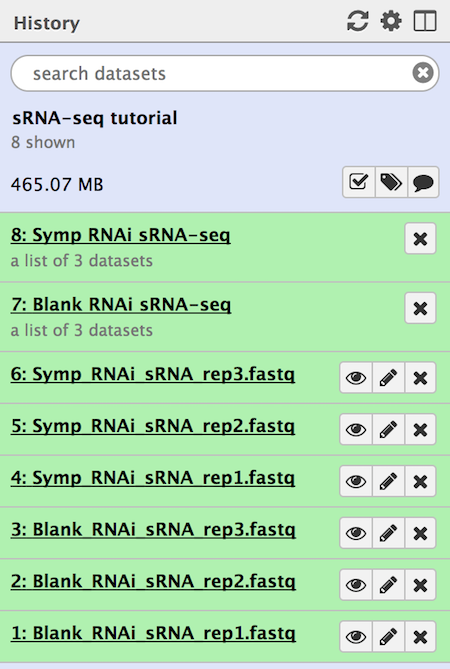Expand dataset 6: Symp_RNAi_sRNA_rep3.fastq

pos(153,375)
